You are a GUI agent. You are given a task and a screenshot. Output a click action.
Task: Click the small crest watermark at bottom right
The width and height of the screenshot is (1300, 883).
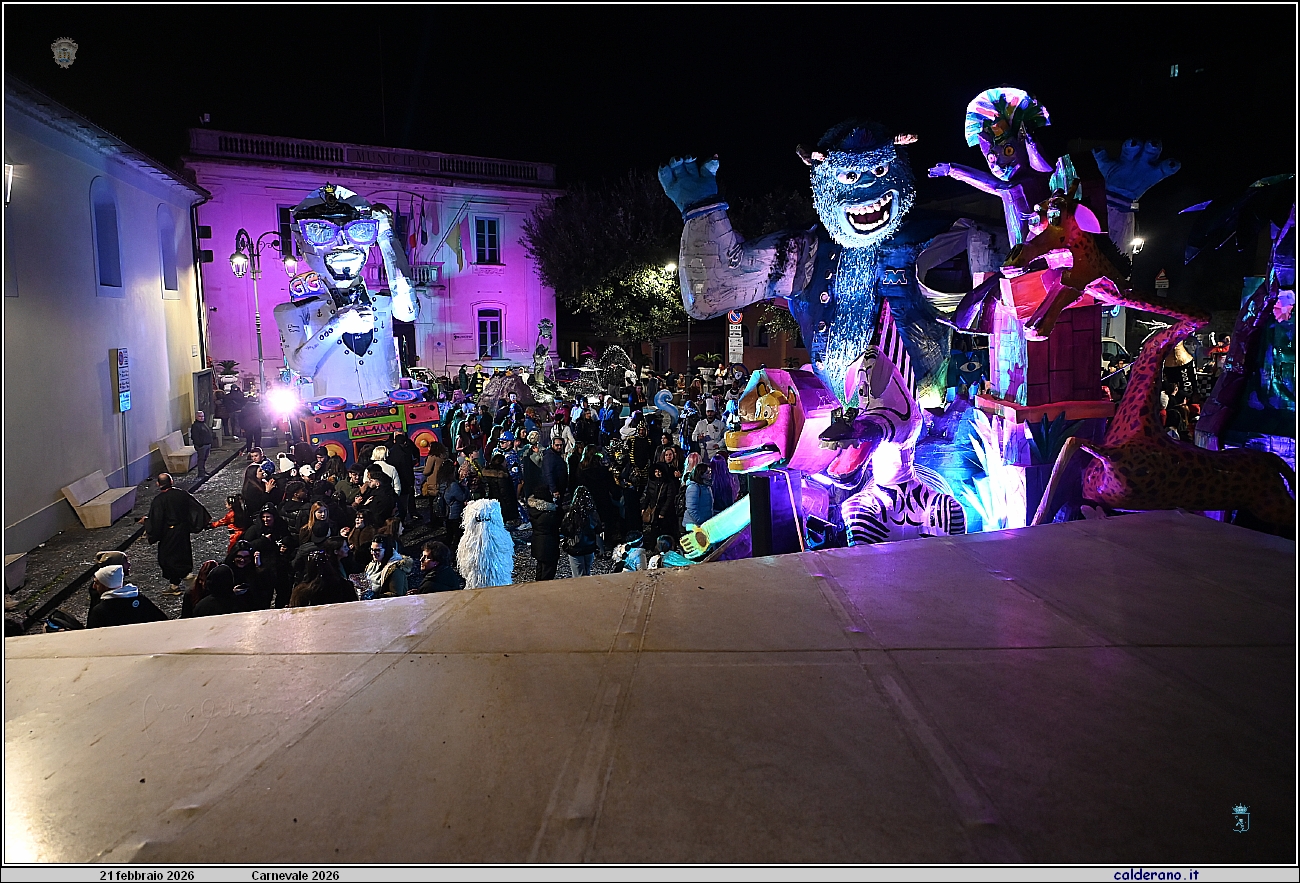1239,817
